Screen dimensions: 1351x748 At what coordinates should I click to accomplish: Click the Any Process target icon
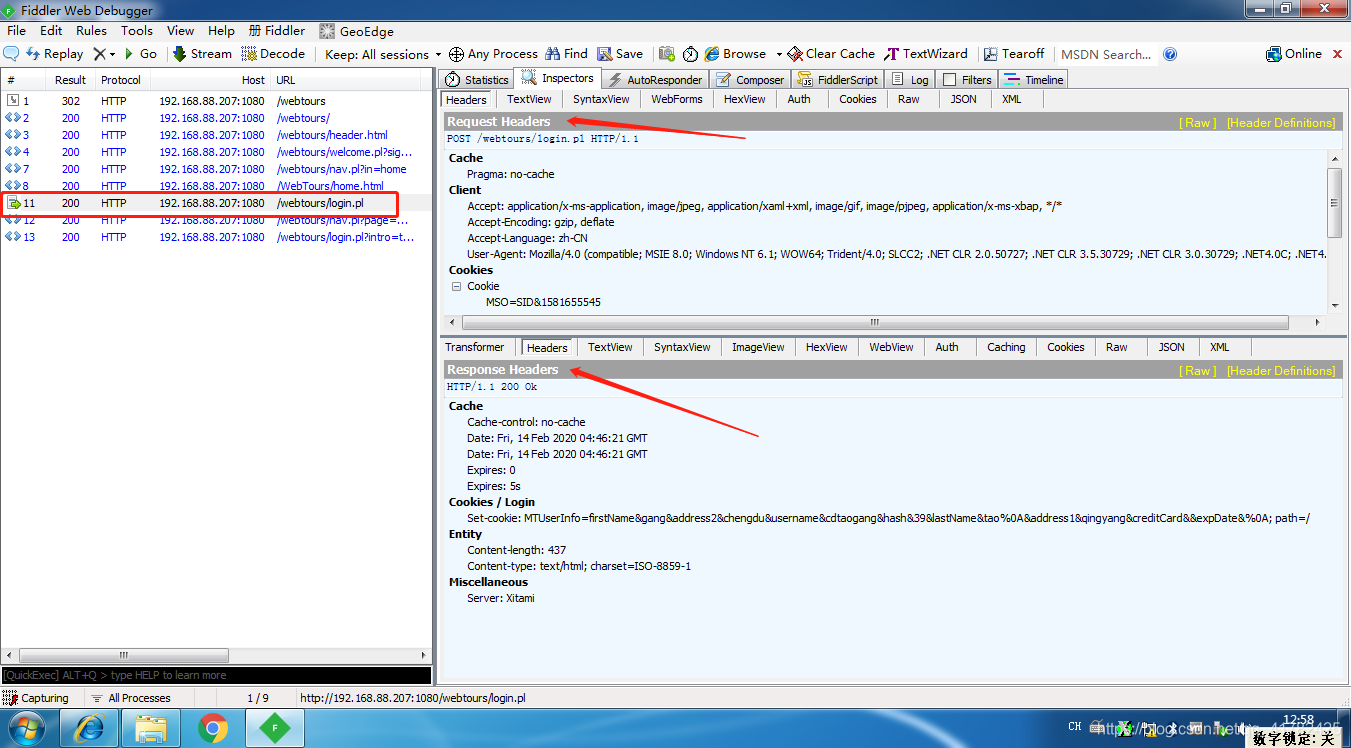click(456, 54)
